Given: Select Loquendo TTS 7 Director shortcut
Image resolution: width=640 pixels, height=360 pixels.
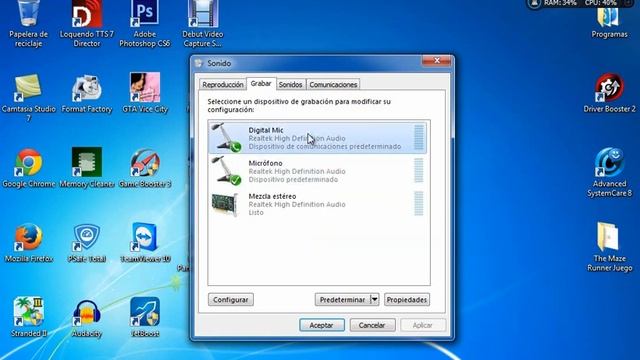Looking at the screenshot, I should click(x=87, y=24).
